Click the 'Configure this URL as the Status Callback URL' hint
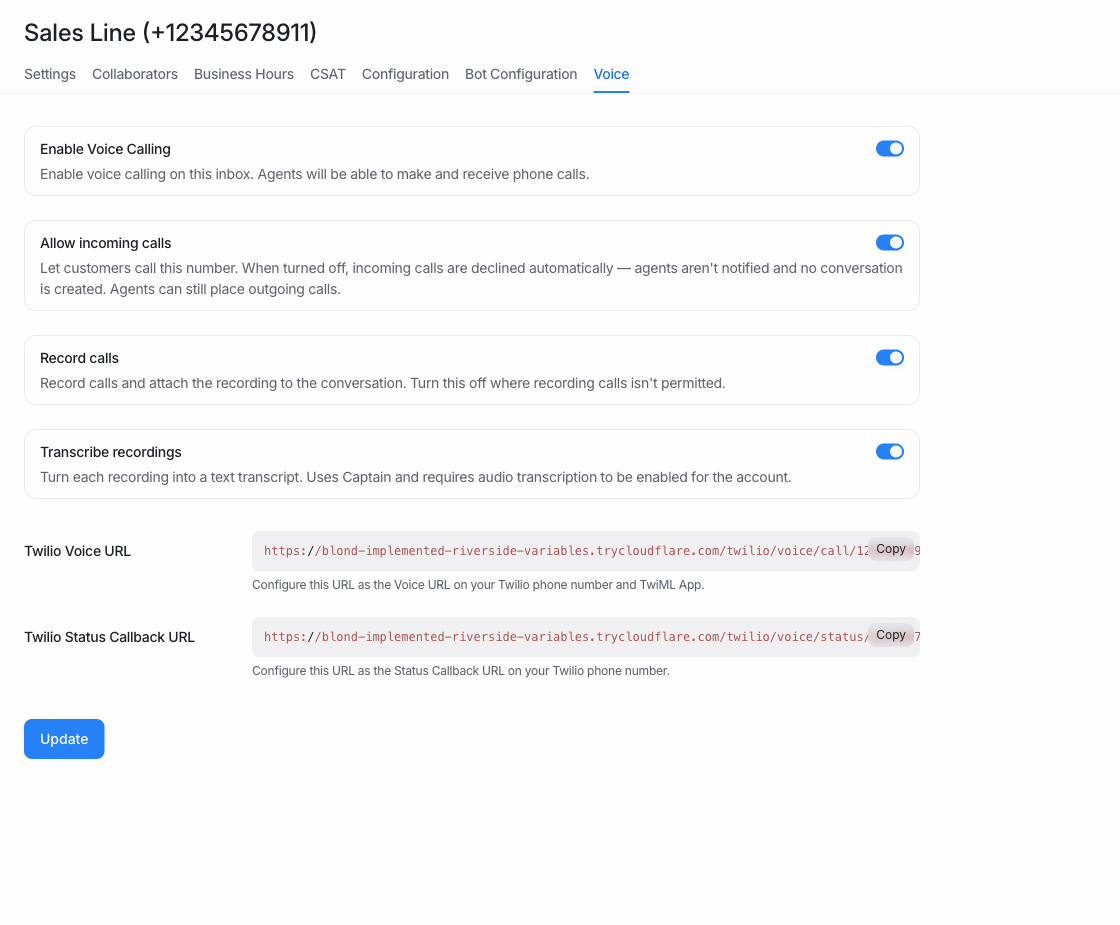Image resolution: width=1120 pixels, height=925 pixels. point(461,671)
